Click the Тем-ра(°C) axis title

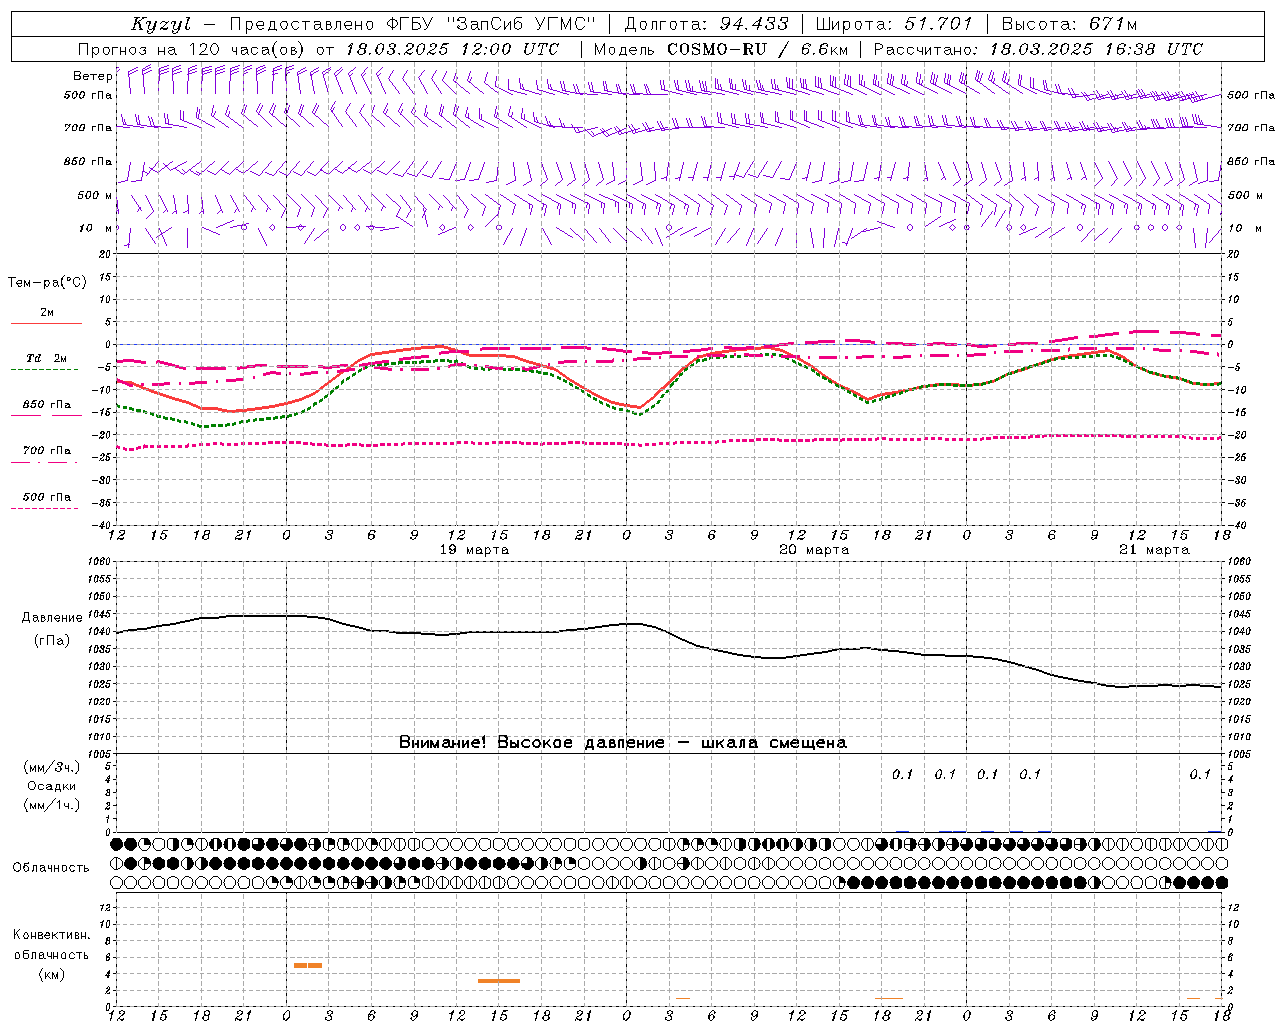[47, 283]
